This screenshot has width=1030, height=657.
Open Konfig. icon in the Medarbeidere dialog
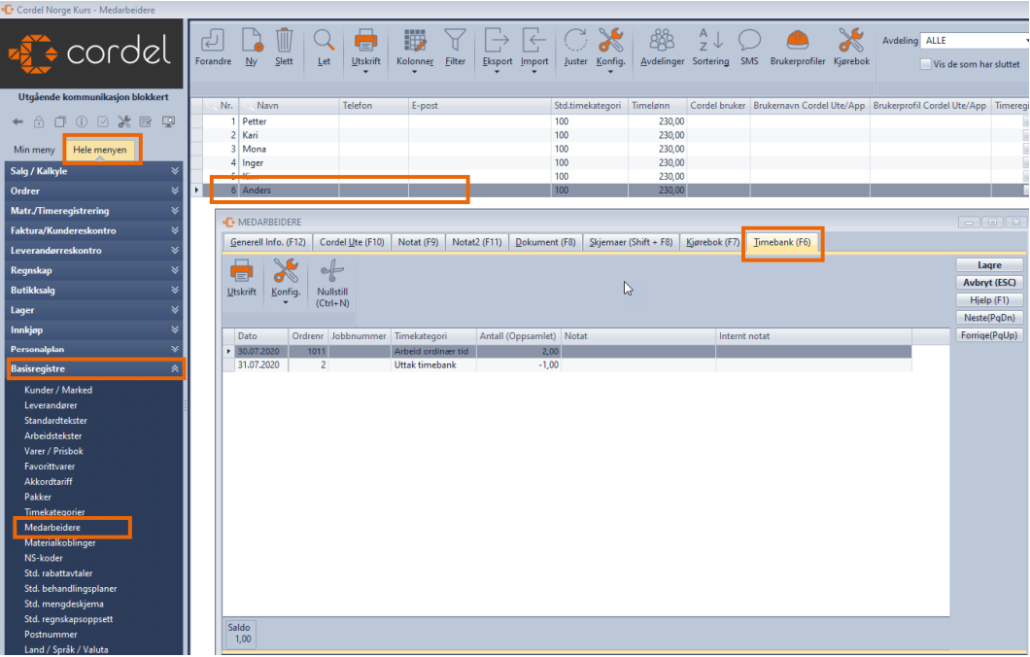click(286, 271)
